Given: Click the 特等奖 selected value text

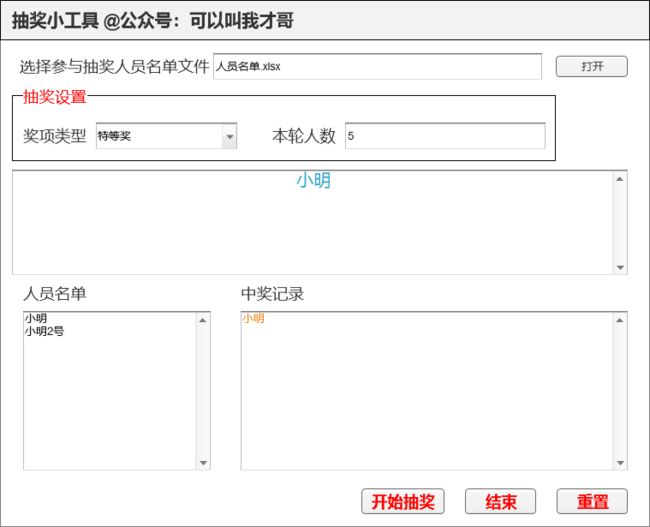Looking at the screenshot, I should (x=114, y=136).
